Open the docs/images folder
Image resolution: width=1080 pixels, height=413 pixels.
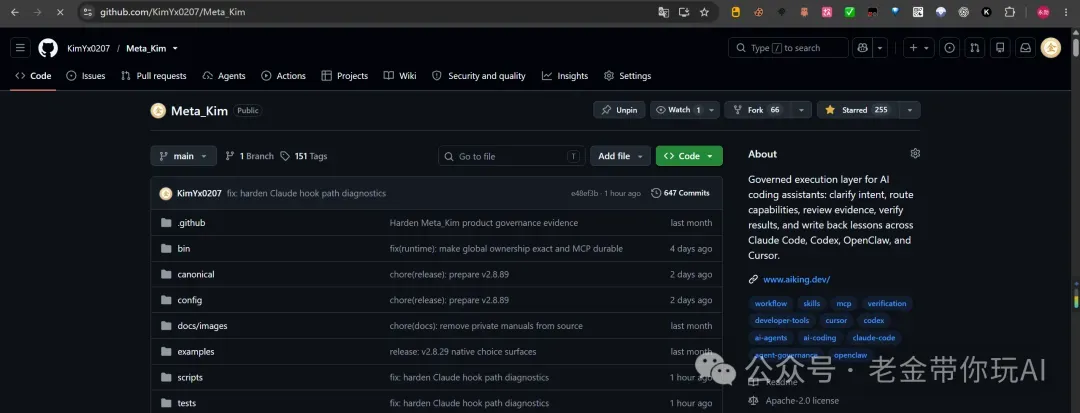pos(202,326)
